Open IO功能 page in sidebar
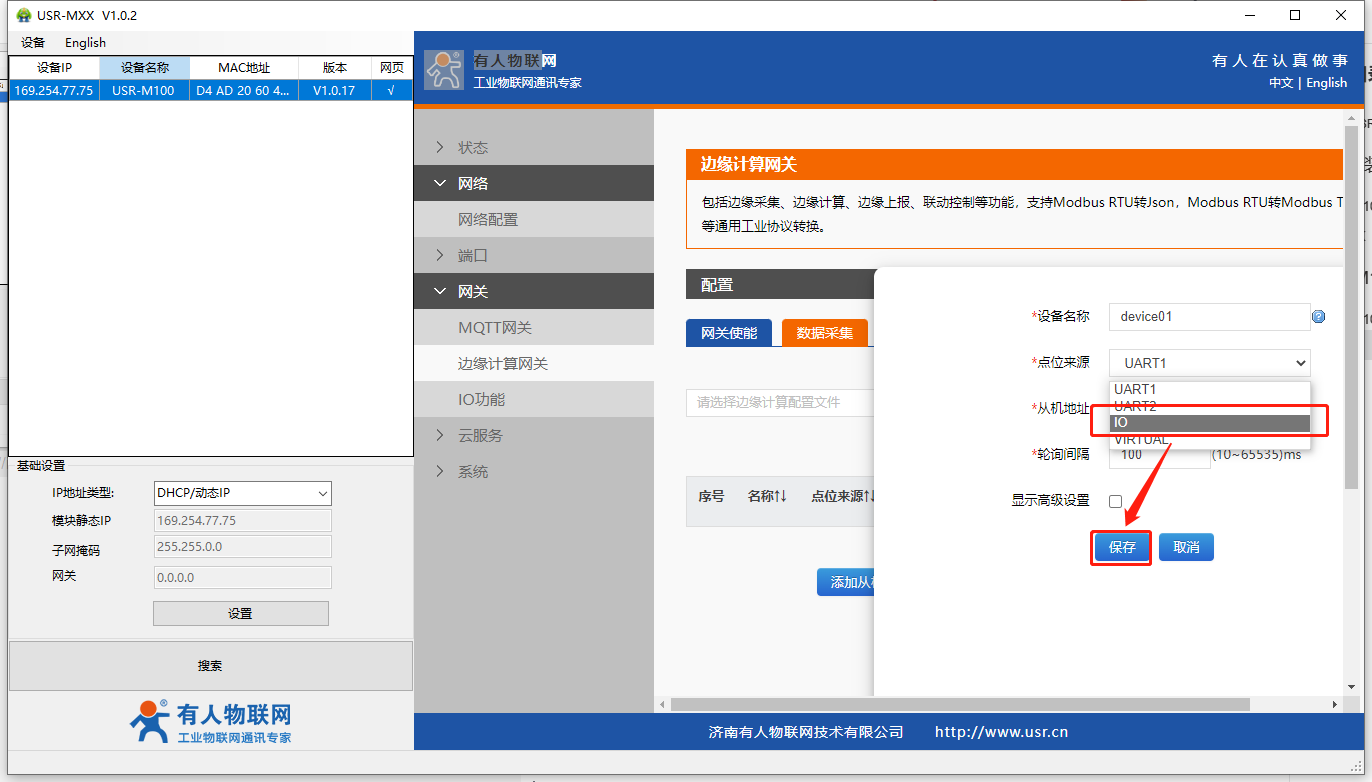 (534, 399)
